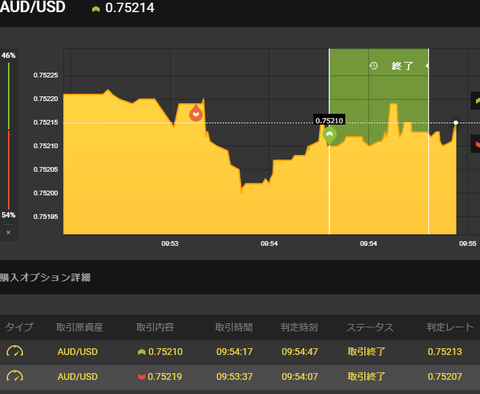Click the green High button at chart edge
480x394 pixels.
475,101
